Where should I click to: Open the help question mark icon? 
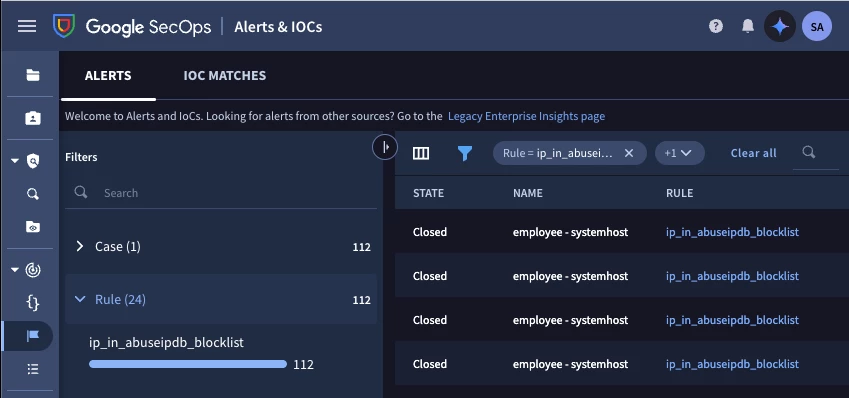tap(716, 26)
